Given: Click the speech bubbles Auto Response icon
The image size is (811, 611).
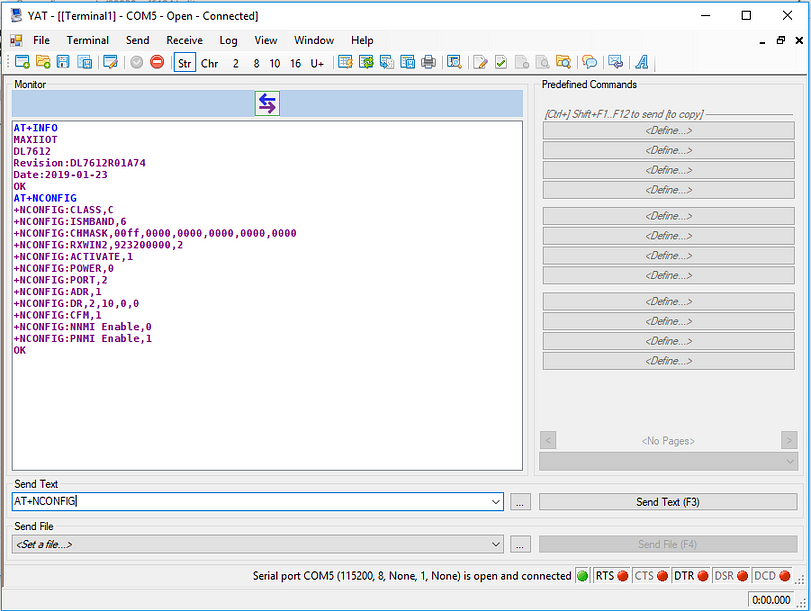Looking at the screenshot, I should pyautogui.click(x=589, y=63).
